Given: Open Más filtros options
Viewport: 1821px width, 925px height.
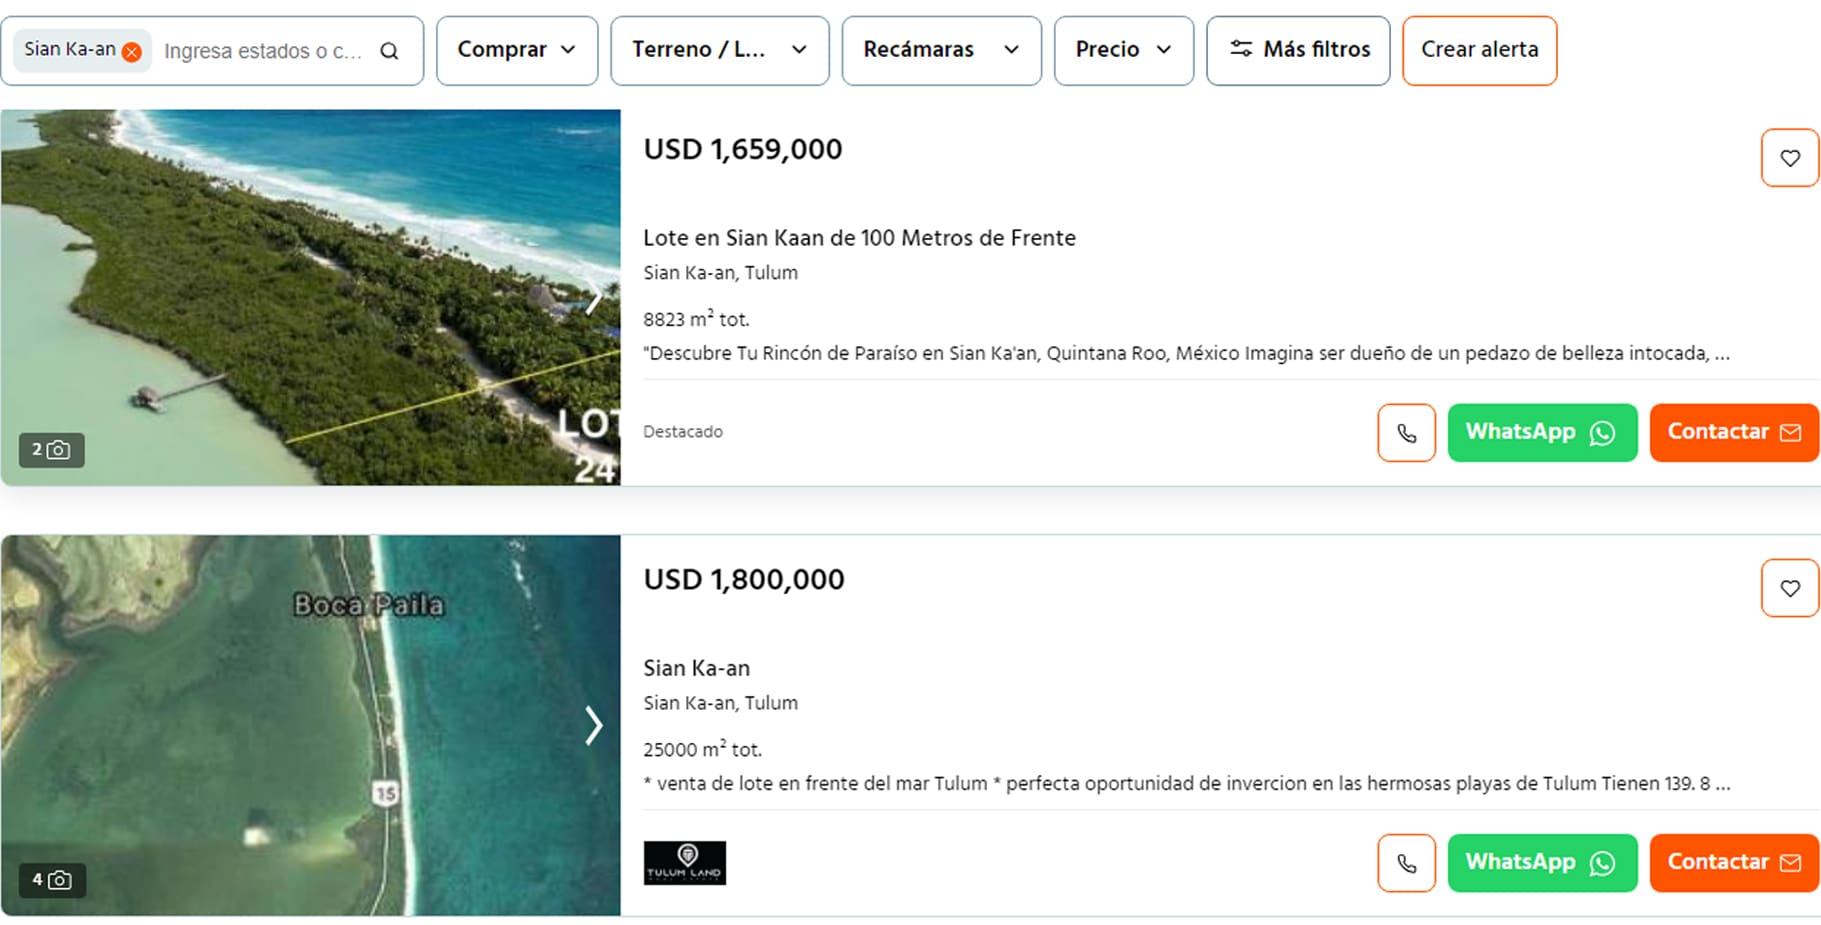Looking at the screenshot, I should [x=1297, y=50].
